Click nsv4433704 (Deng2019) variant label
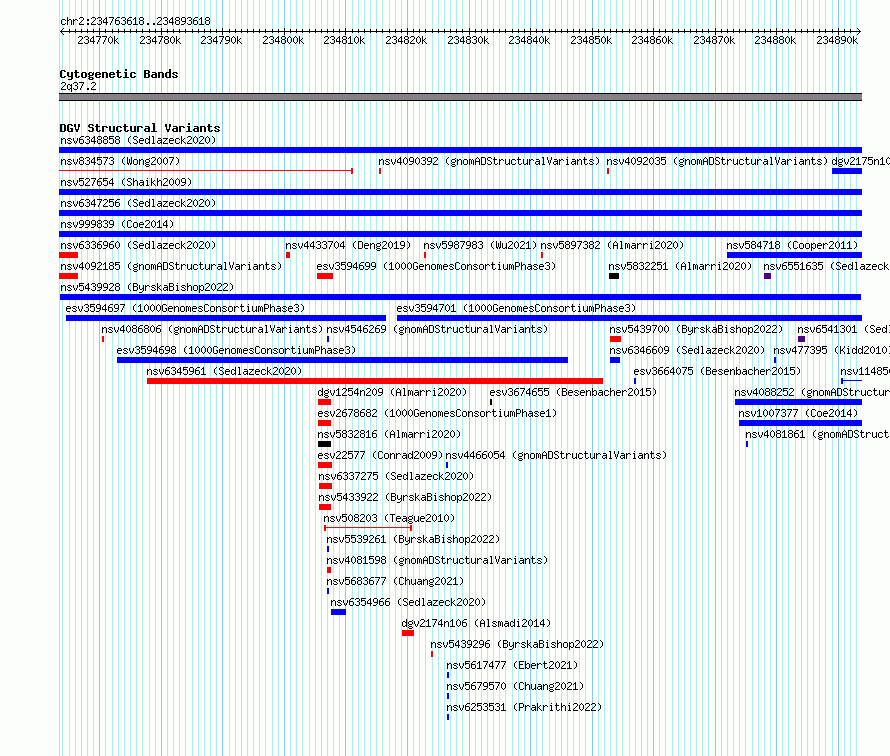Viewport: 890px width, 756px height. [348, 245]
